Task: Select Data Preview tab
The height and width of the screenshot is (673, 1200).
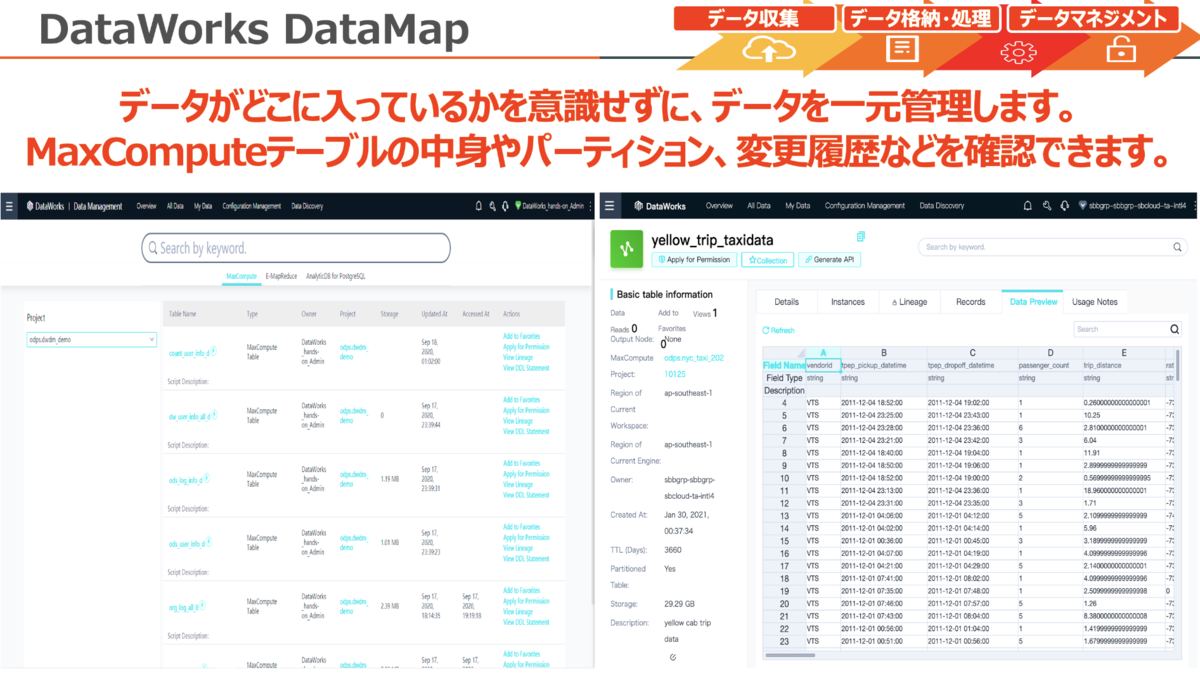Action: [1033, 301]
